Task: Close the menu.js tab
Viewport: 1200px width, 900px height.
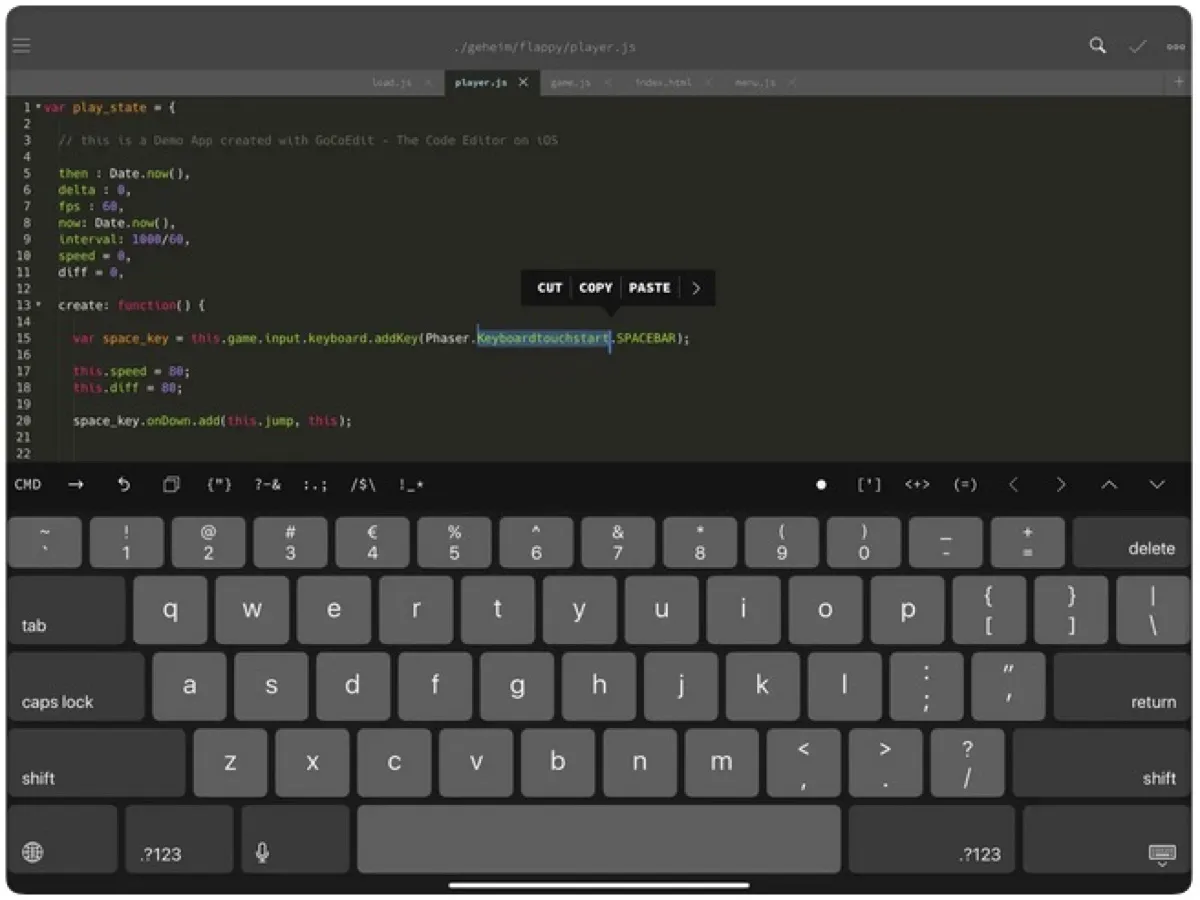Action: [x=792, y=83]
